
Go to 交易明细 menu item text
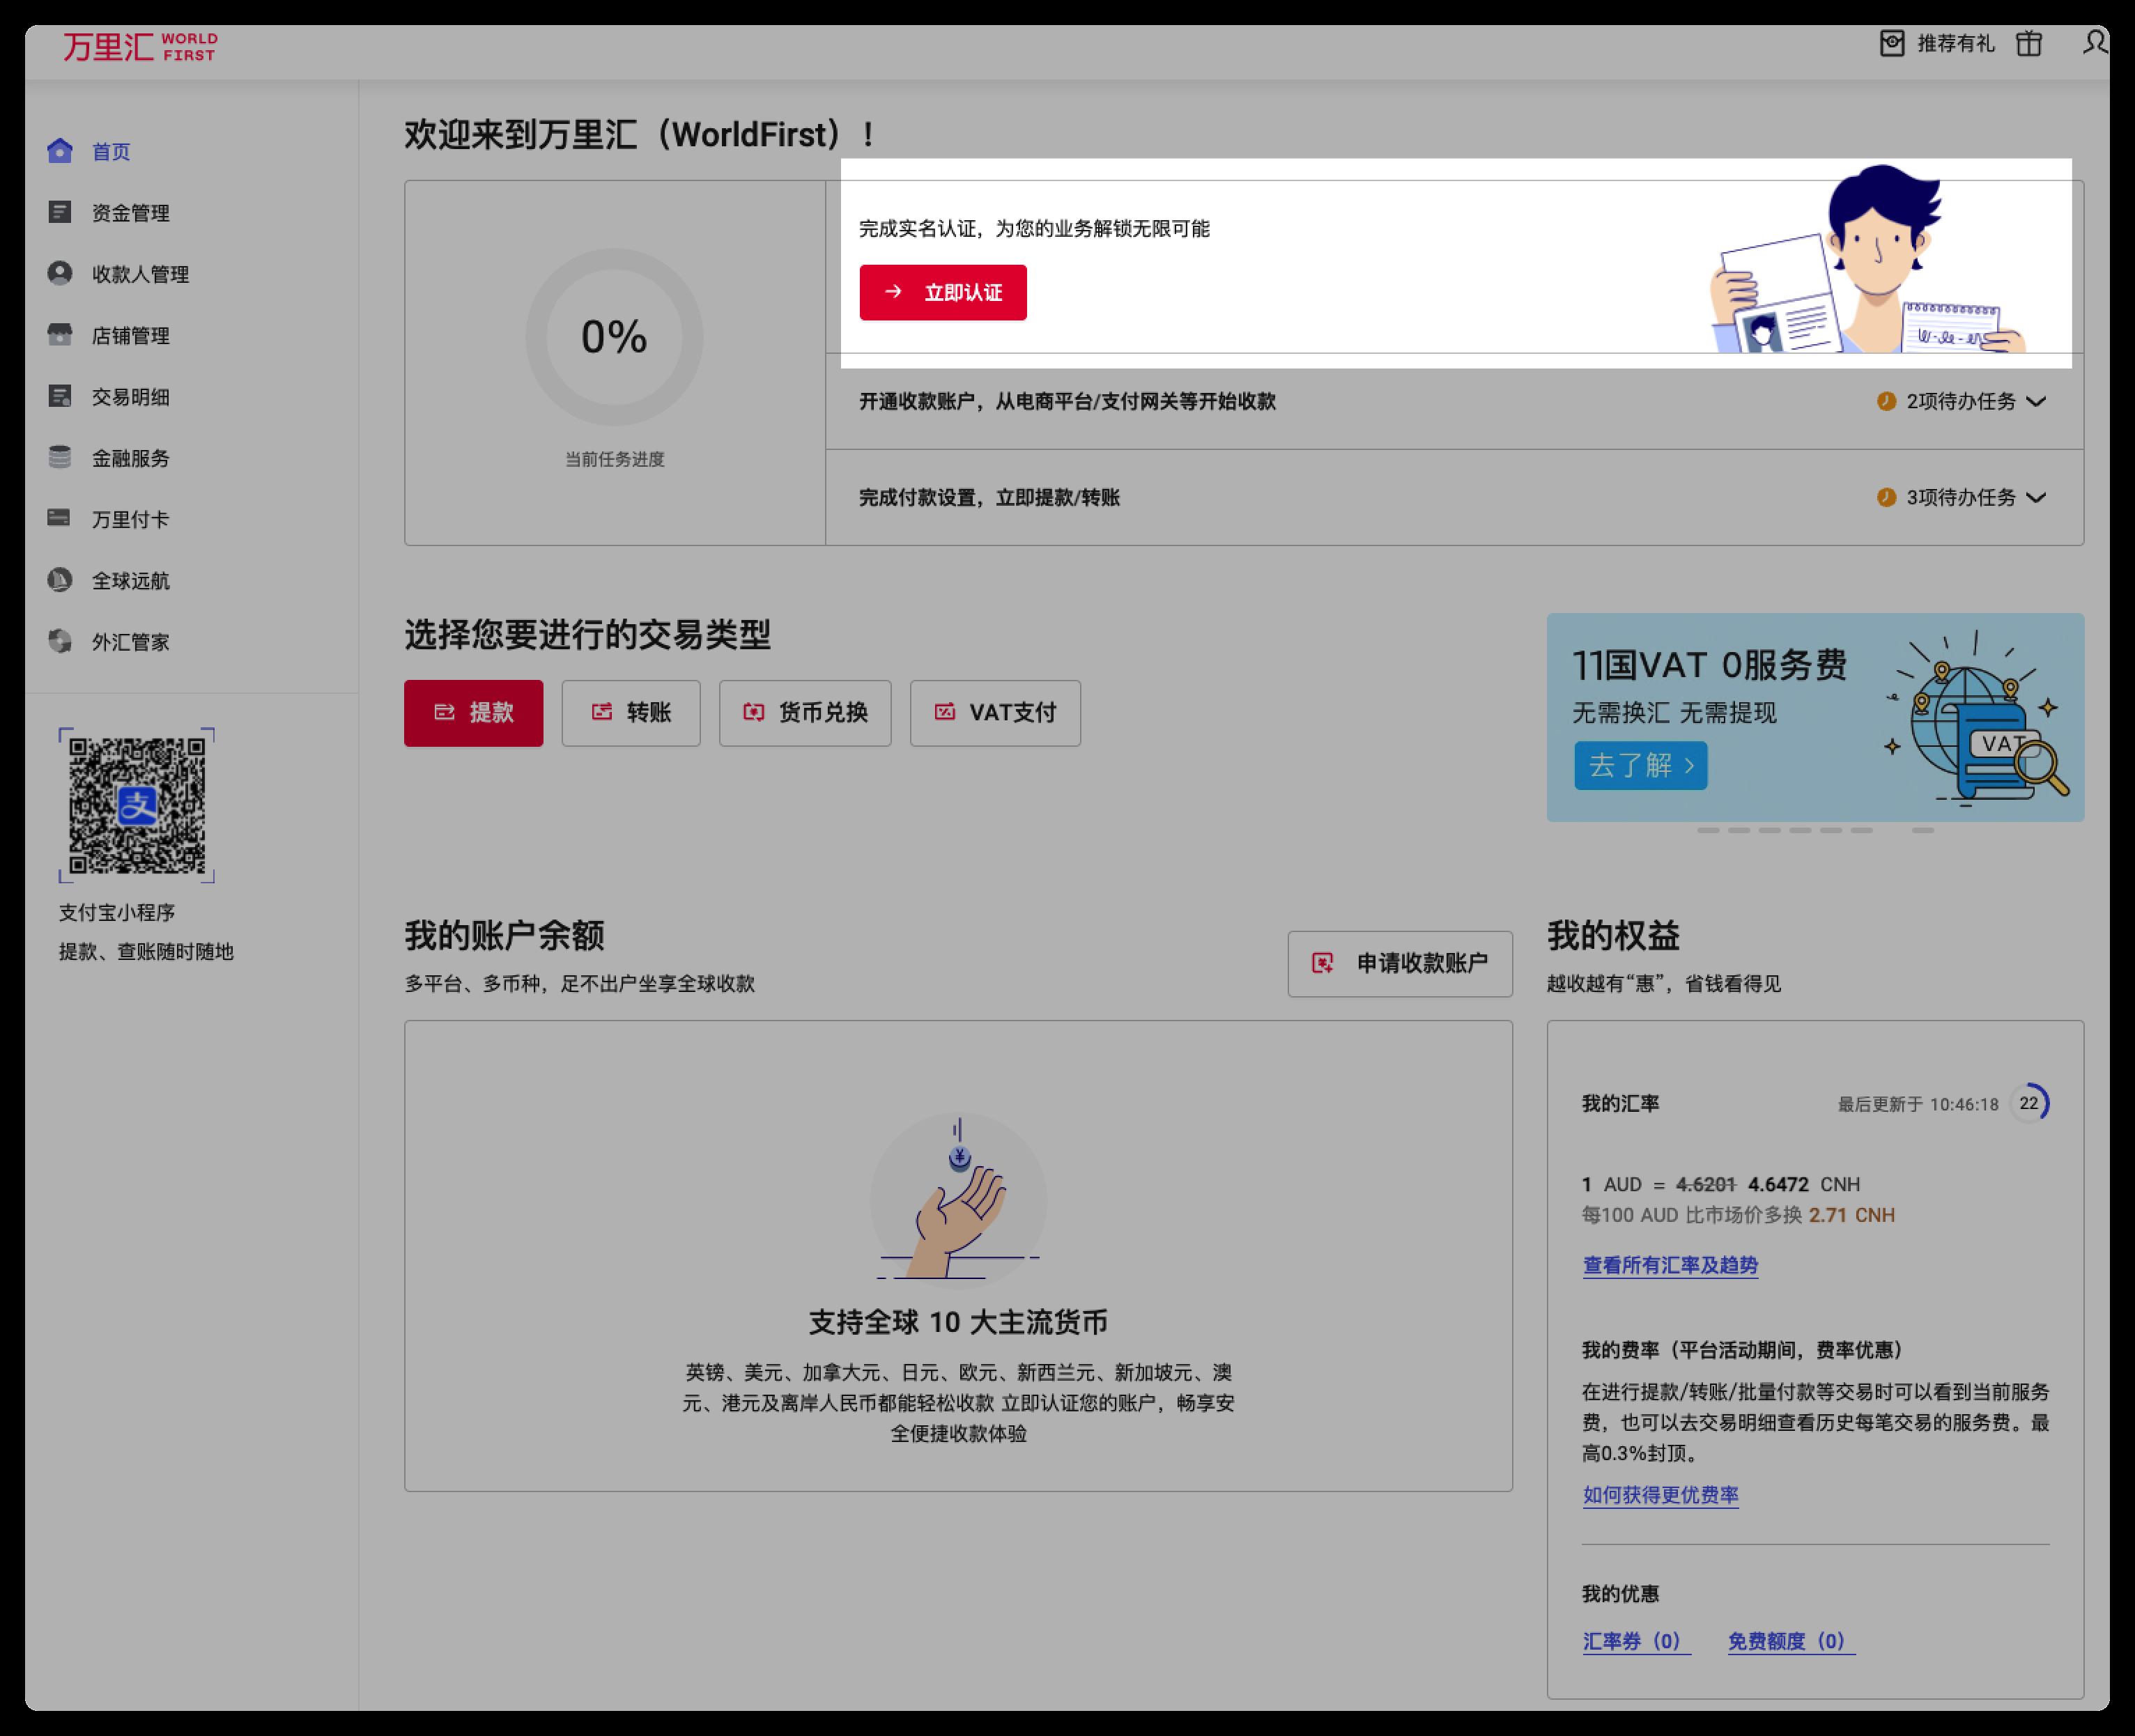pos(131,397)
